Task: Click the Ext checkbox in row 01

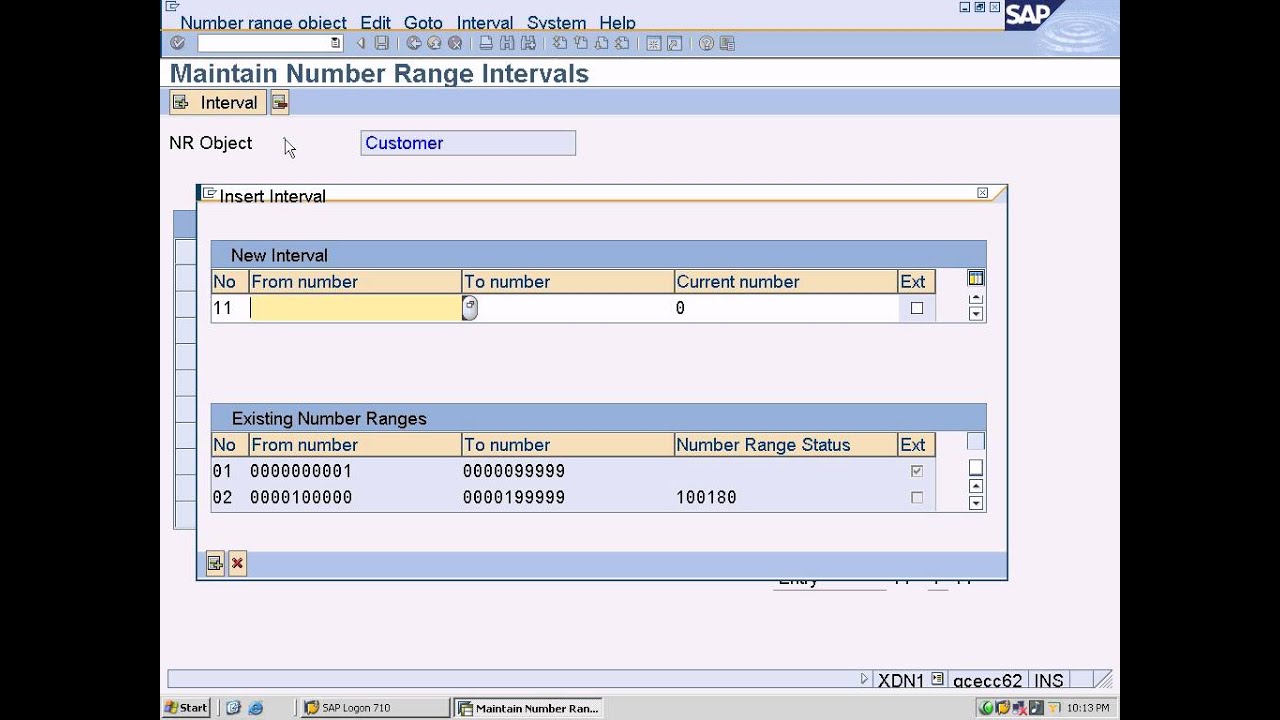Action: pyautogui.click(x=917, y=471)
